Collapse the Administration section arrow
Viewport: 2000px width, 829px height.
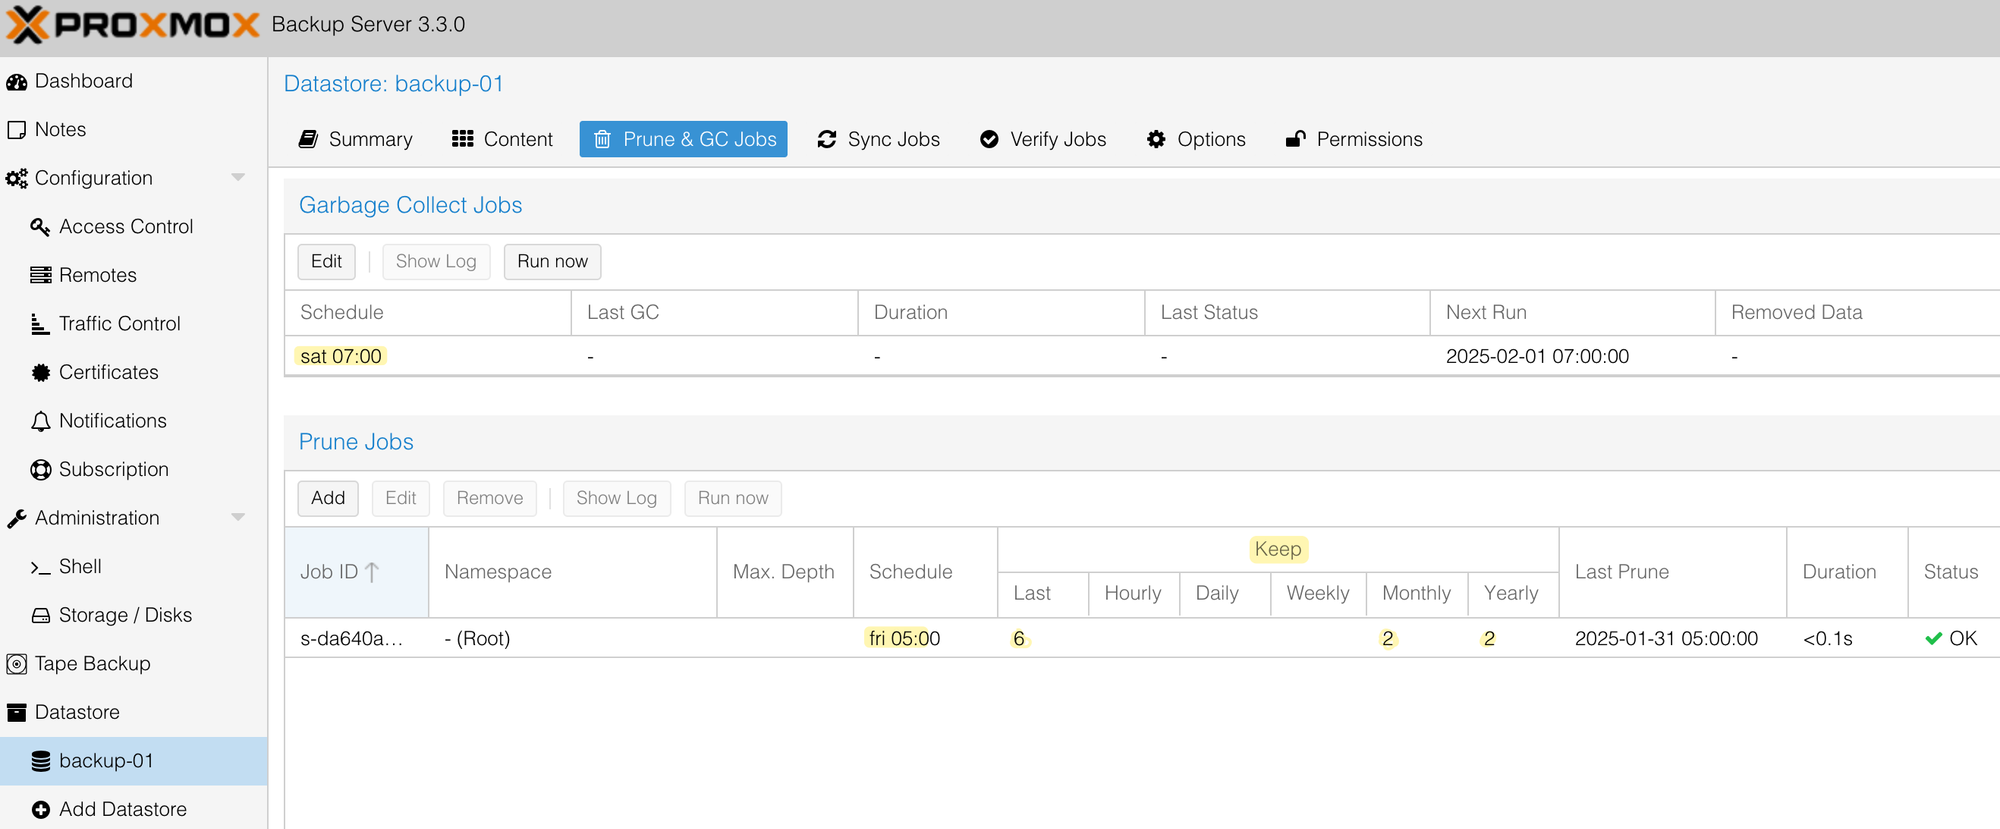pyautogui.click(x=238, y=518)
